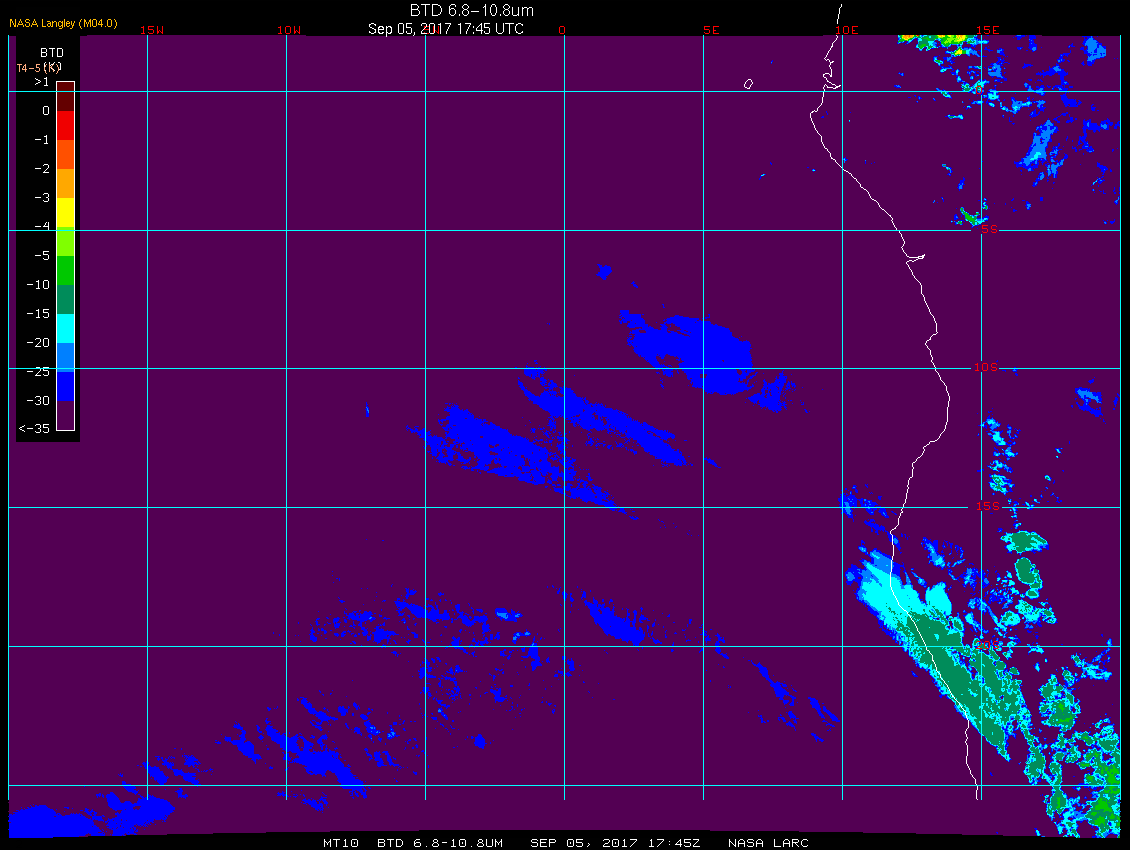Click the '5E' longitude label
1130x850 pixels.
[x=711, y=30]
